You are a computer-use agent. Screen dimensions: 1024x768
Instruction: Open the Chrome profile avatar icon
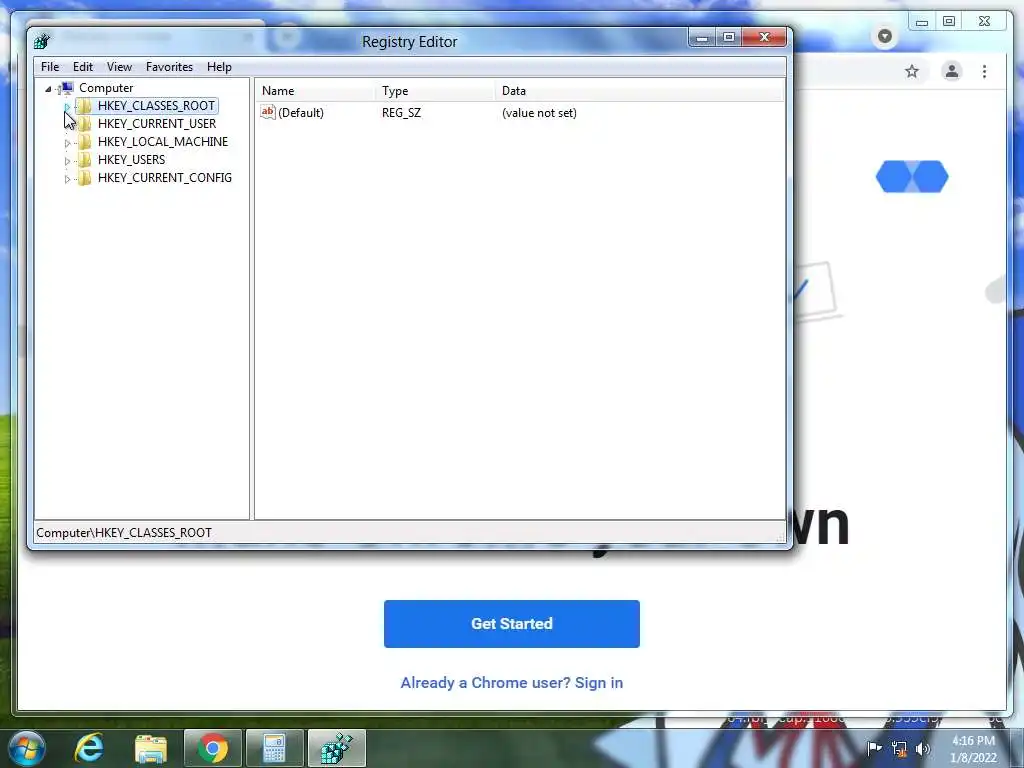[952, 71]
